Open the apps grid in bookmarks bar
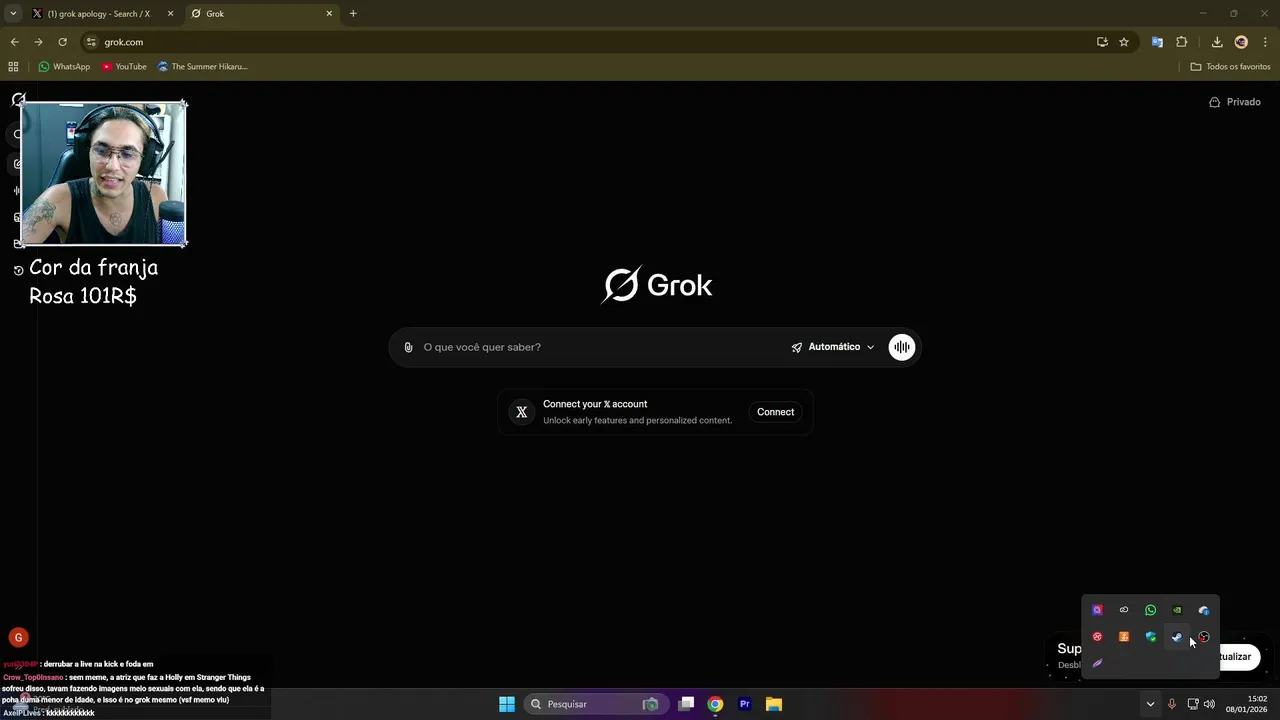1280x720 pixels. [13, 67]
